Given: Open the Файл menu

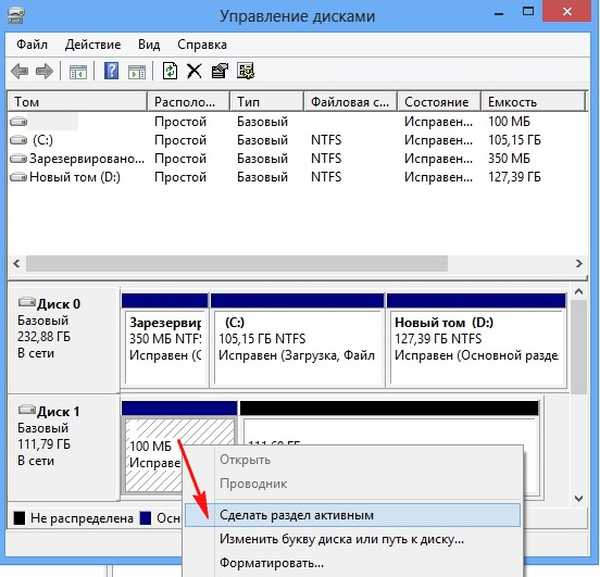Looking at the screenshot, I should (x=29, y=46).
